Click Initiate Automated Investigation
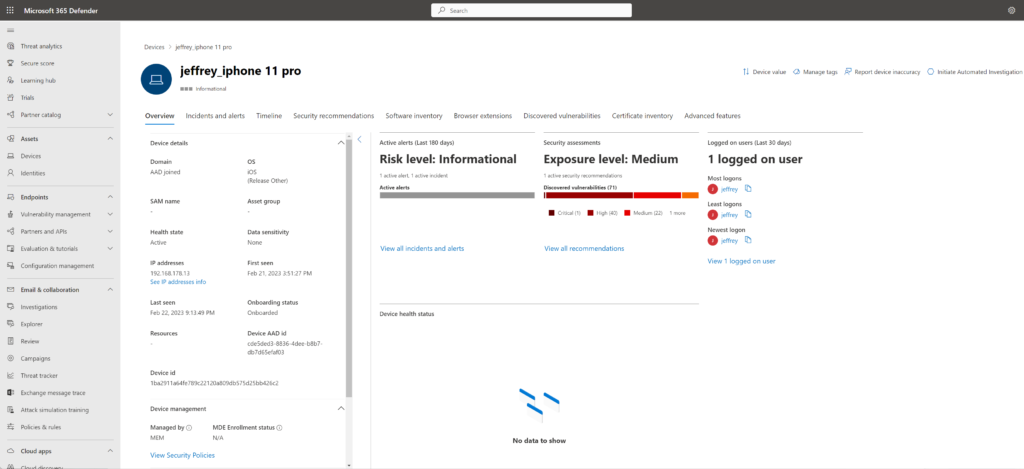The height and width of the screenshot is (469, 1024). coord(974,73)
